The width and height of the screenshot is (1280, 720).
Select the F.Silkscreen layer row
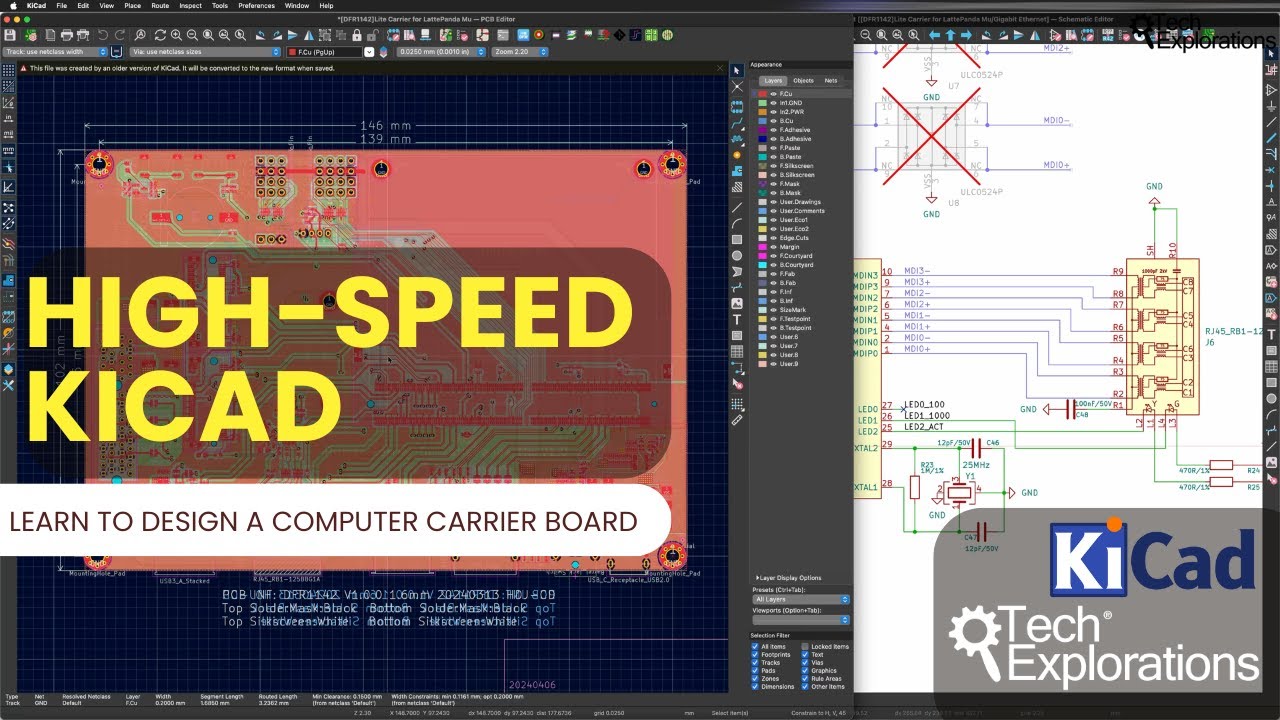click(803, 165)
